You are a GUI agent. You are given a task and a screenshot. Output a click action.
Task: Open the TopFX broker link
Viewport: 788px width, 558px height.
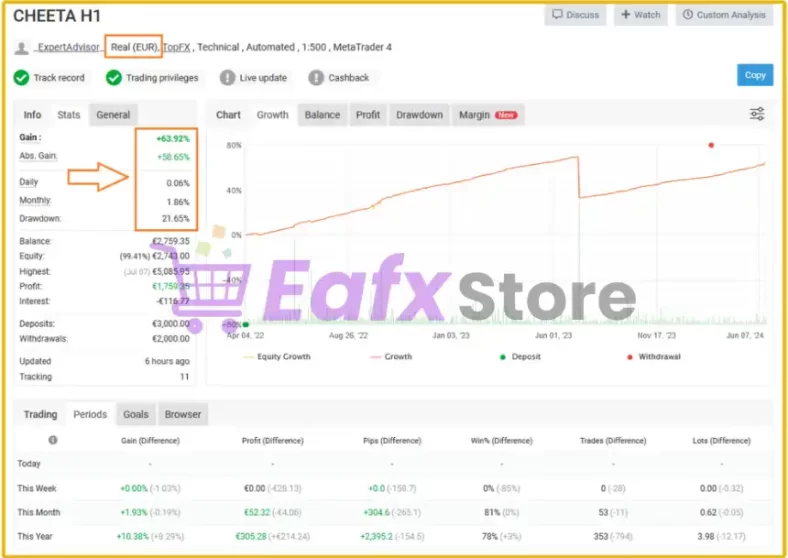pyautogui.click(x=177, y=47)
